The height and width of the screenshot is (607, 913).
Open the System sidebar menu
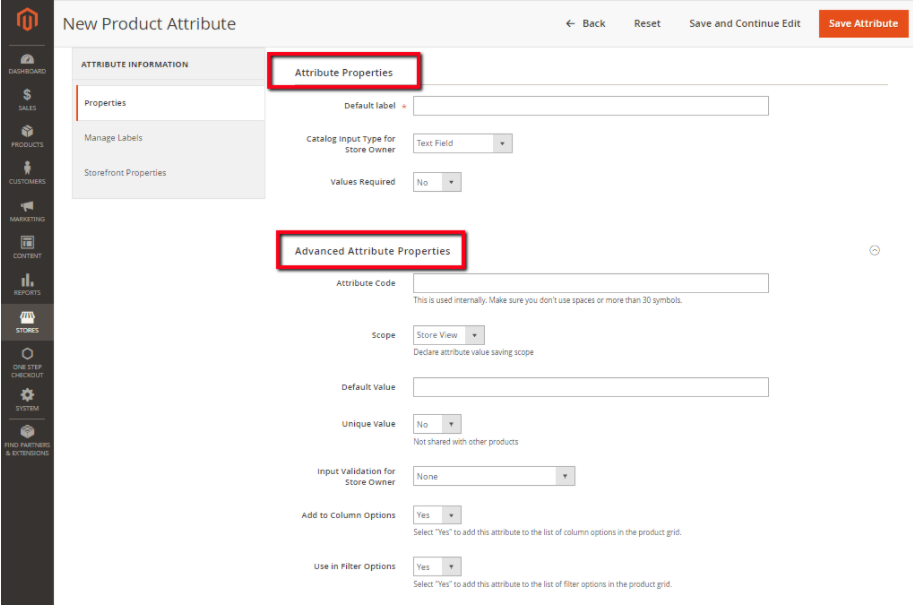[x=27, y=400]
